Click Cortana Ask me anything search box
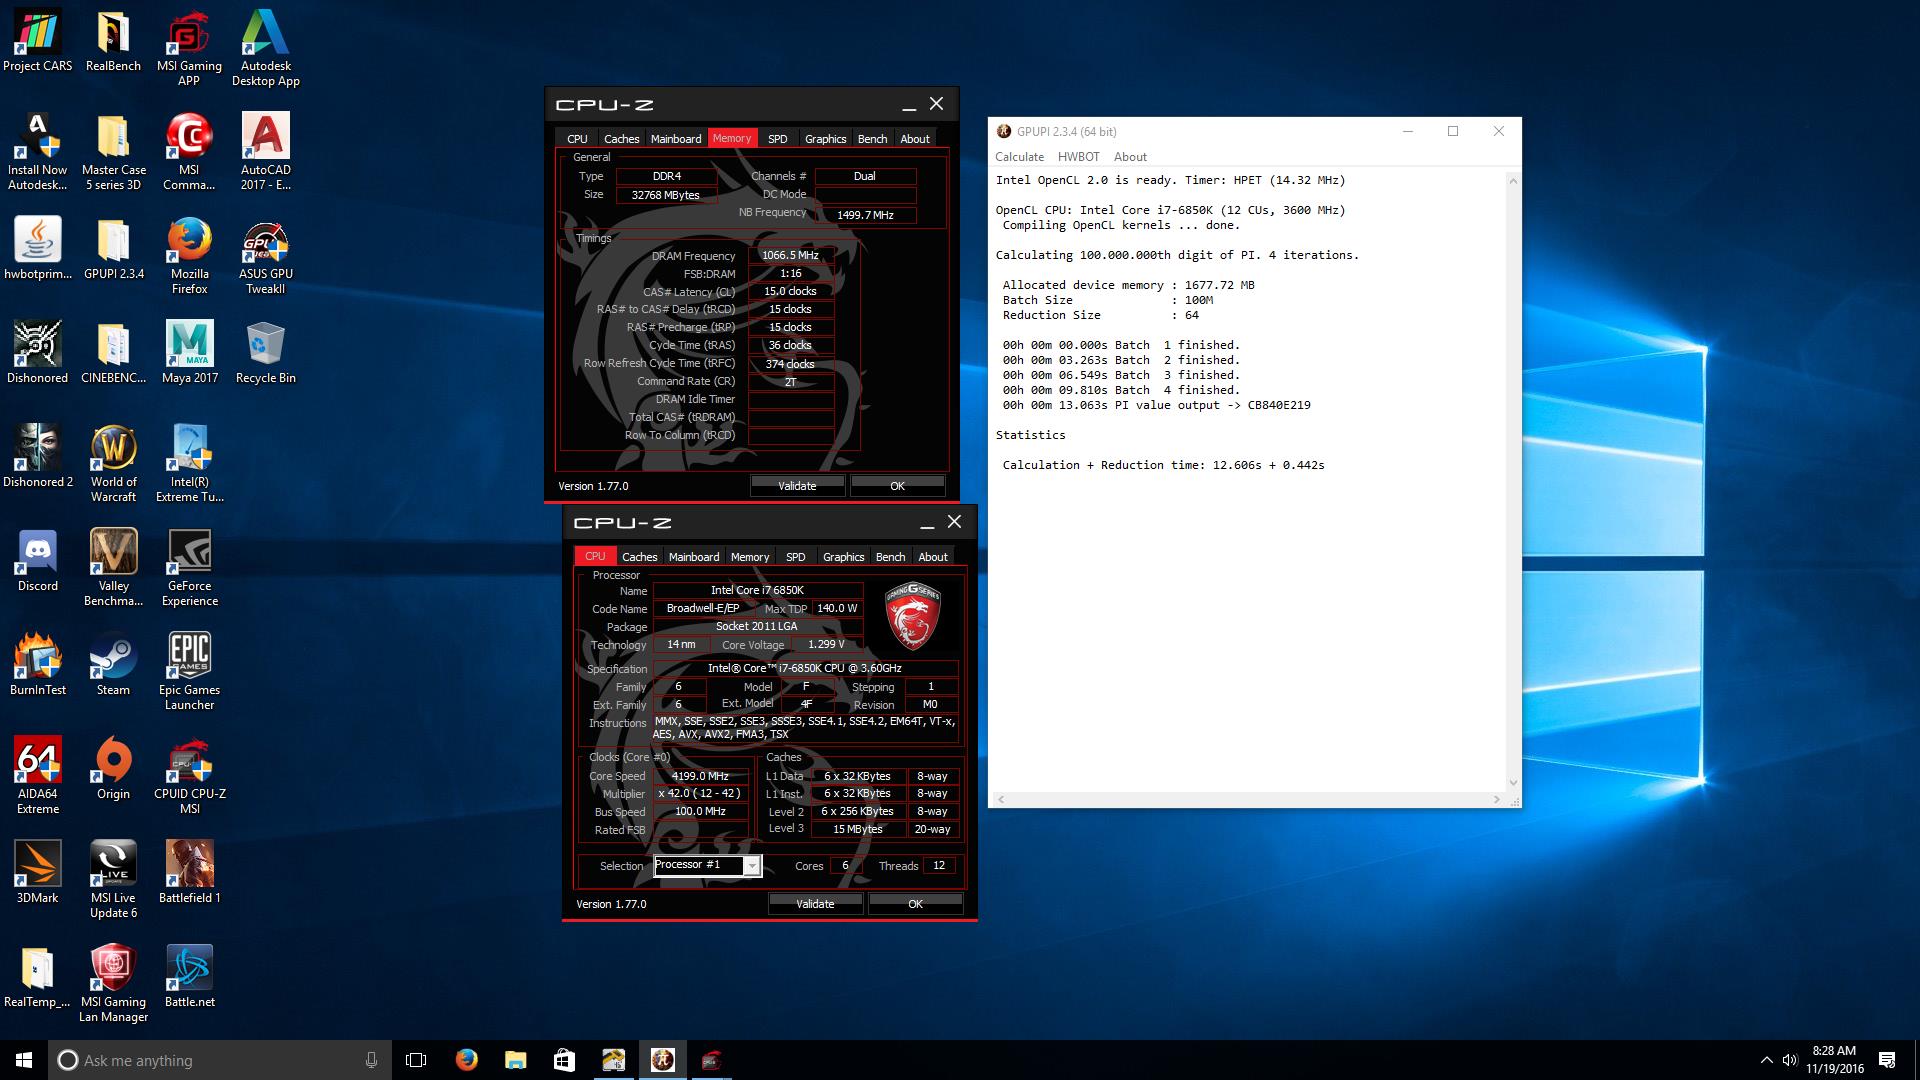Screen dimensions: 1920x1080 220,1060
